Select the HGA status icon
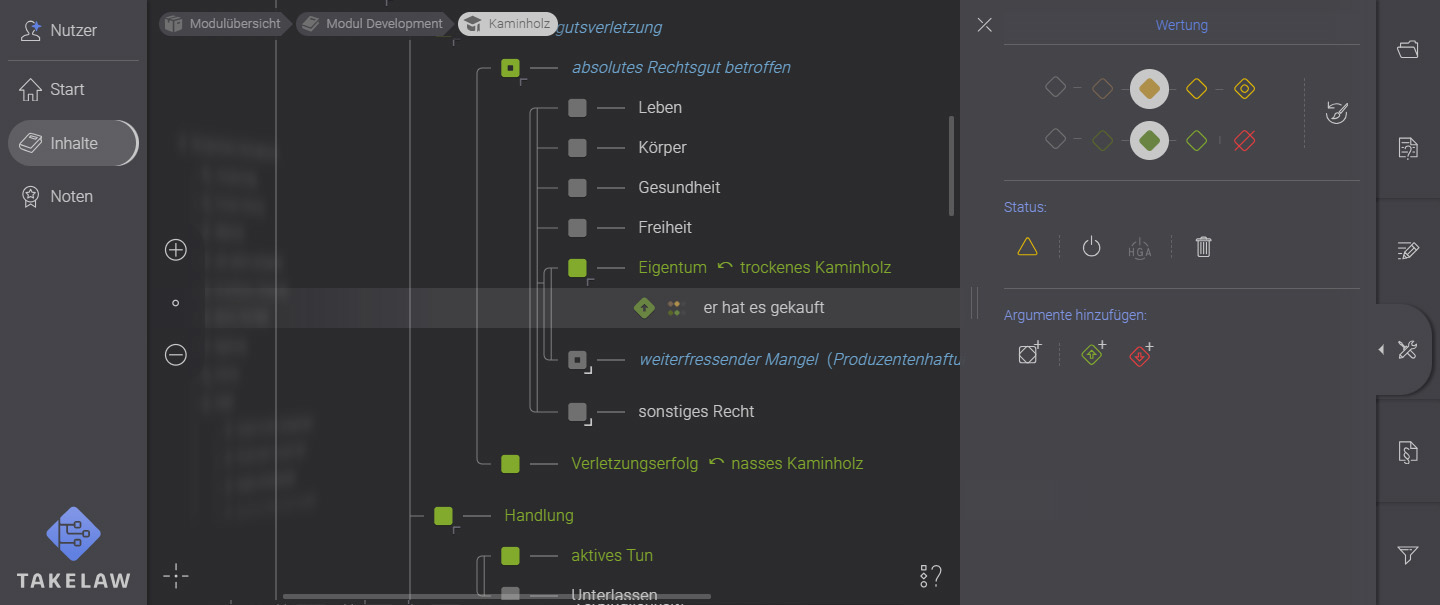Screen dimensions: 1440x605 point(1139,247)
